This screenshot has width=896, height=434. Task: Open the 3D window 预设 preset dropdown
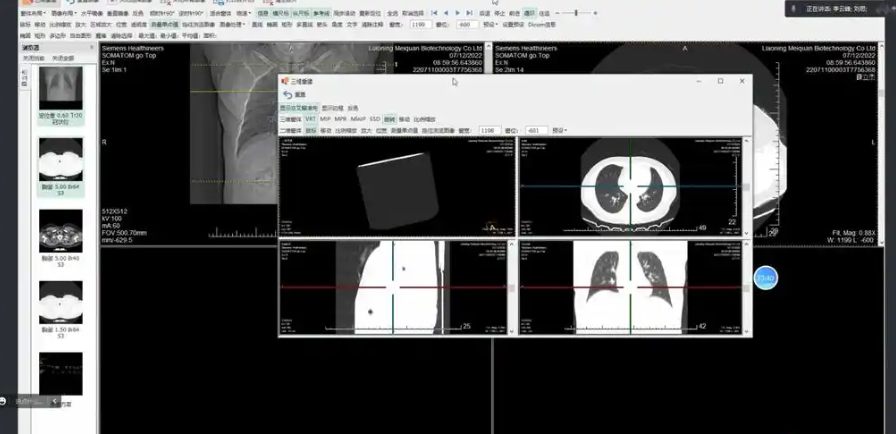[x=559, y=130]
